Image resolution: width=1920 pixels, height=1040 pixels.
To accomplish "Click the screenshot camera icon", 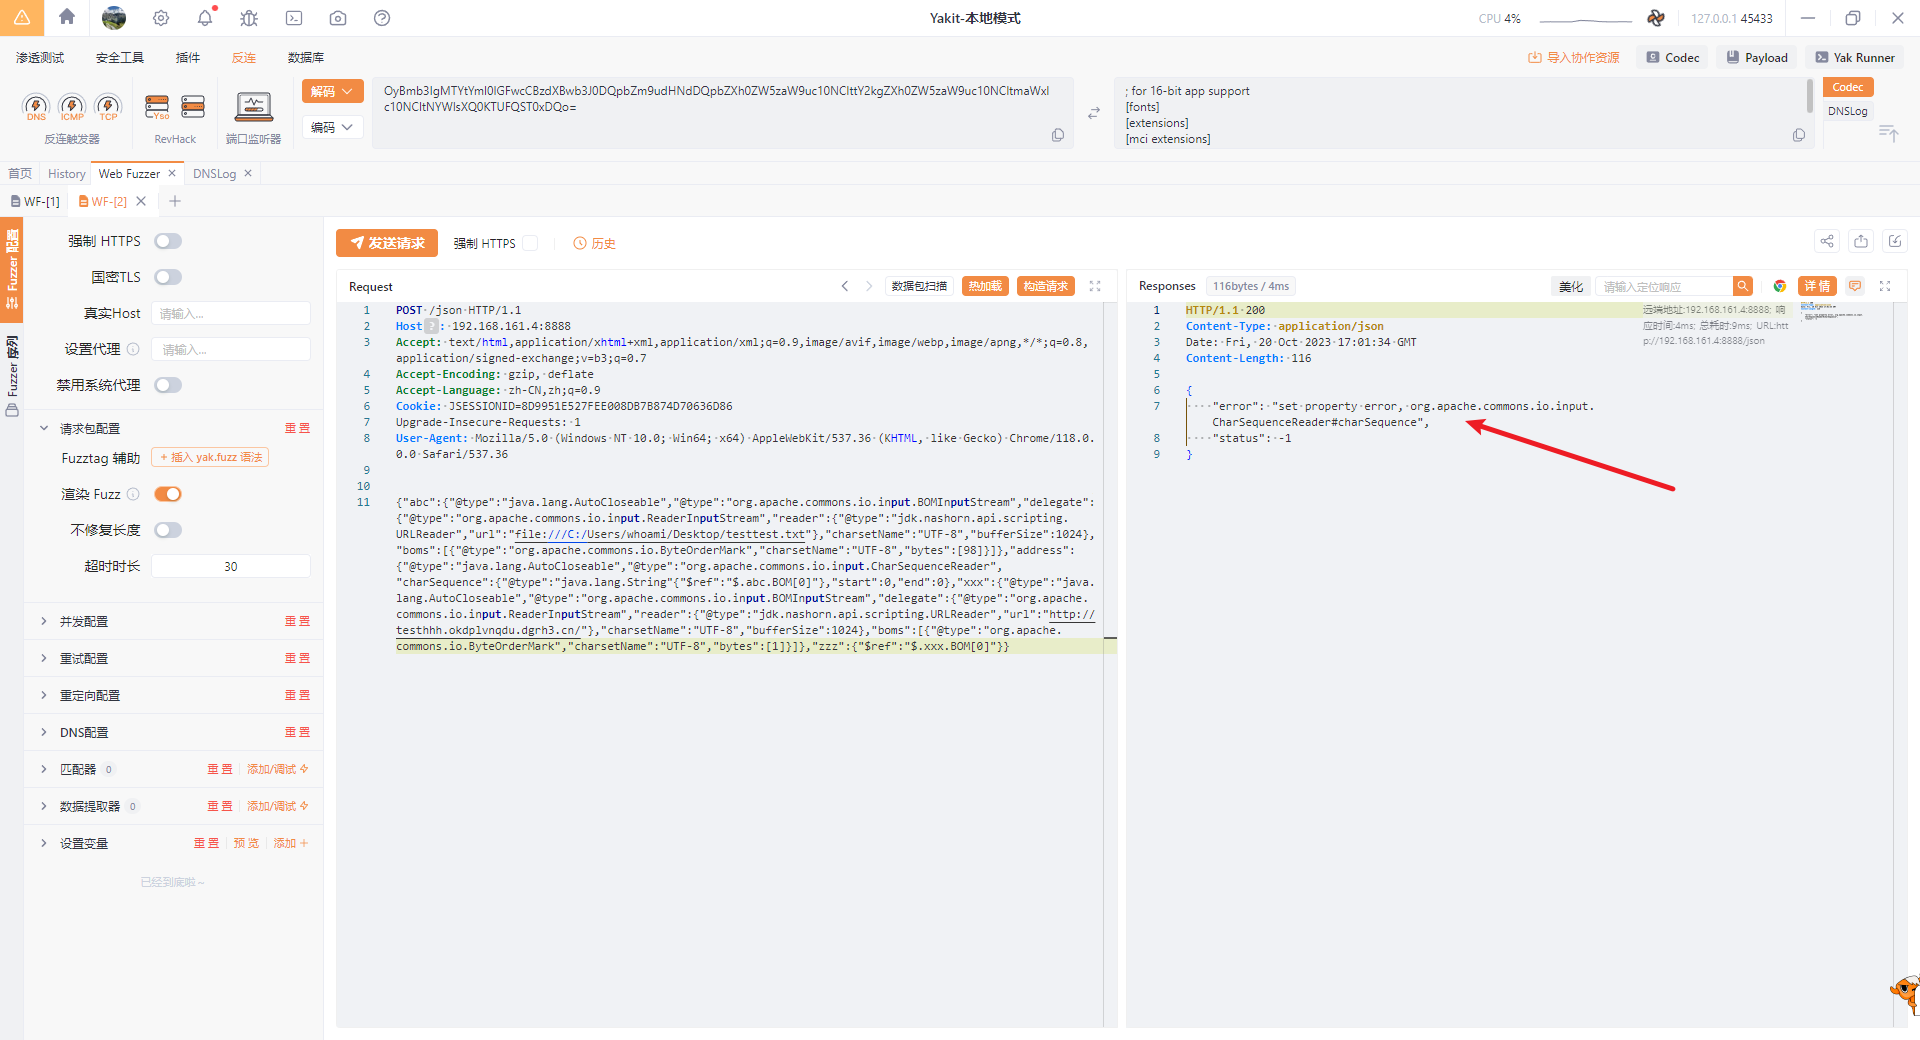I will (x=338, y=18).
